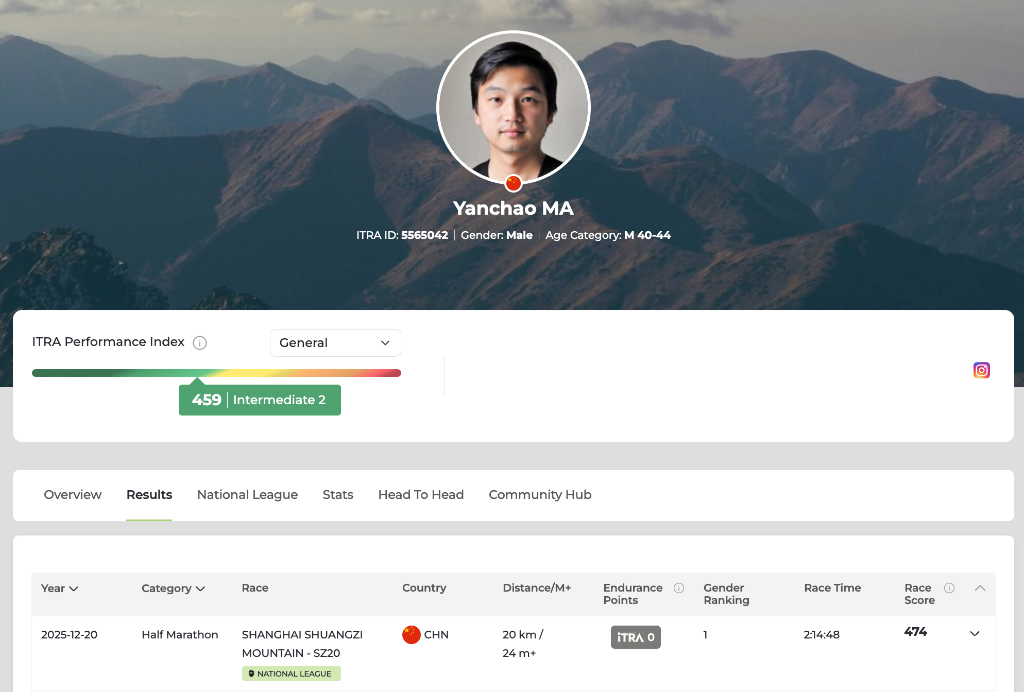
Task: Sort results by the Year column
Action: coord(59,588)
